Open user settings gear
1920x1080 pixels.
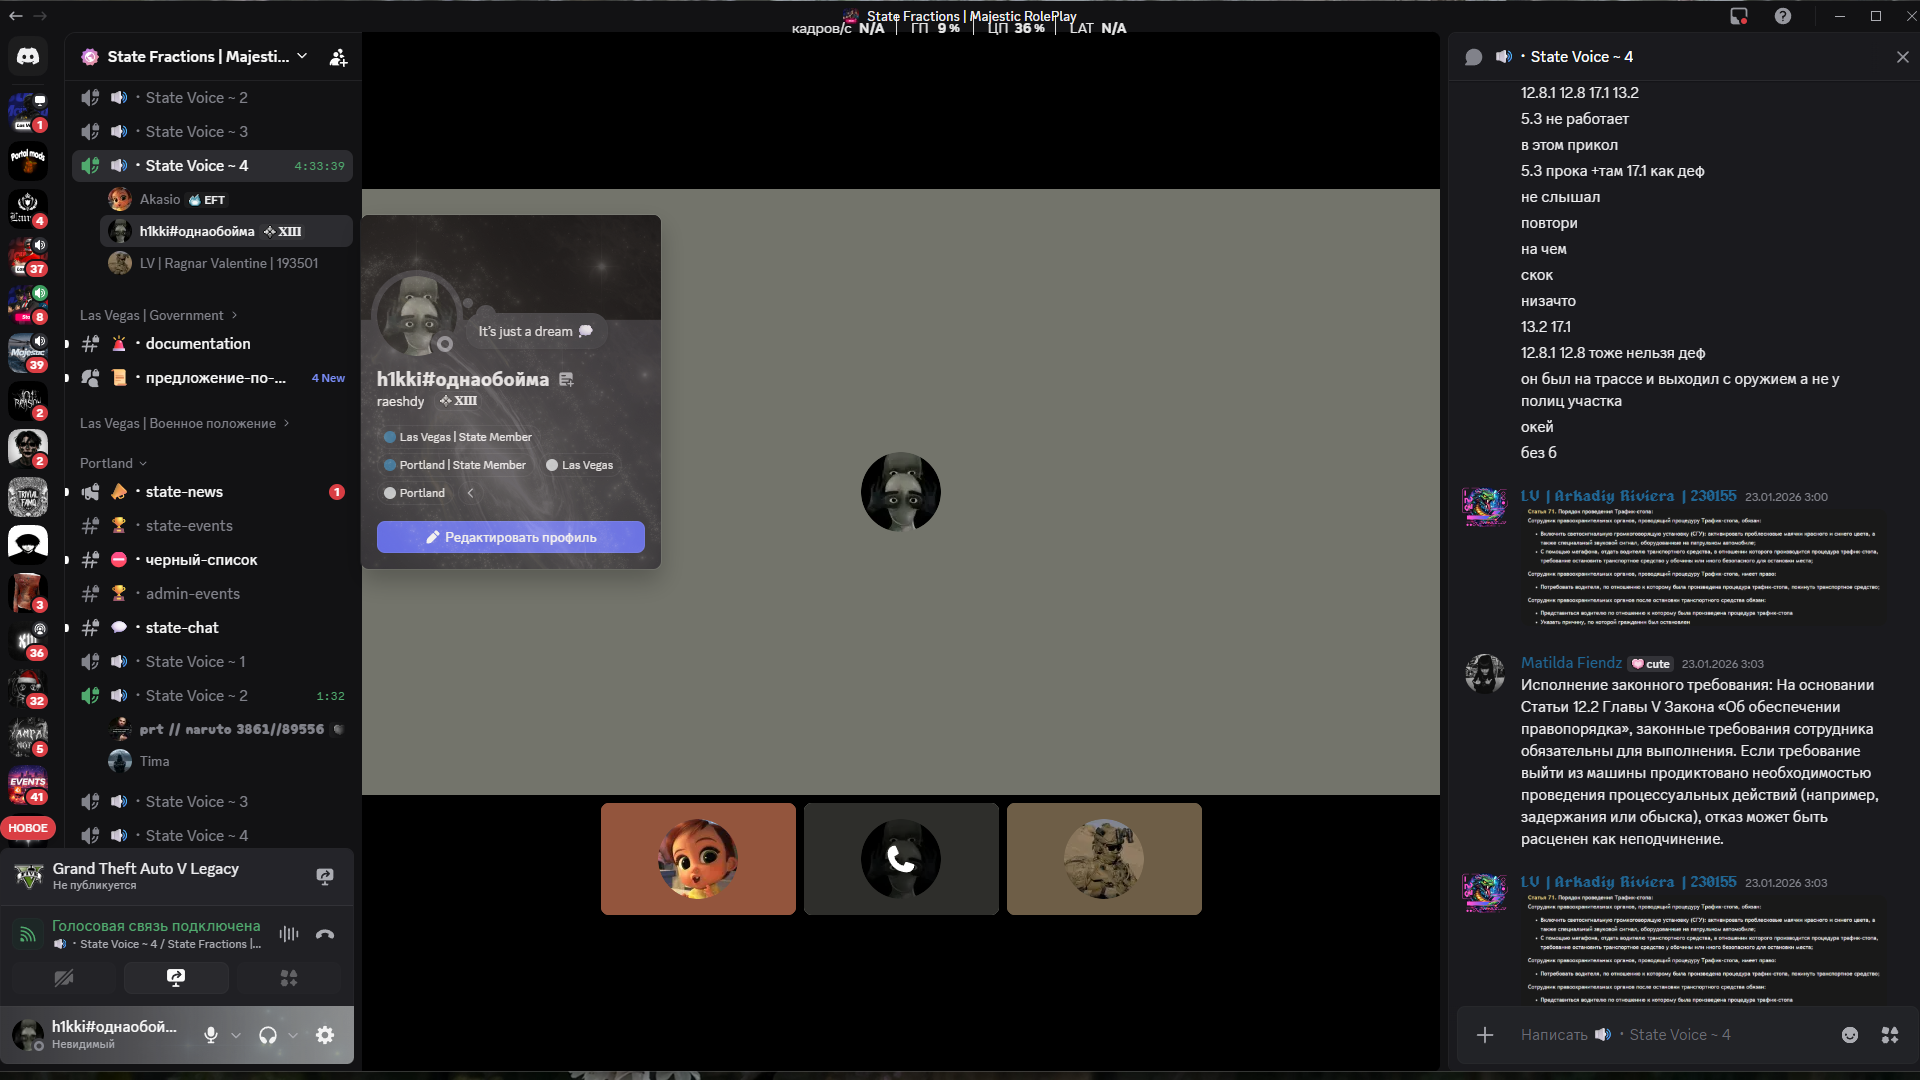coord(325,1035)
